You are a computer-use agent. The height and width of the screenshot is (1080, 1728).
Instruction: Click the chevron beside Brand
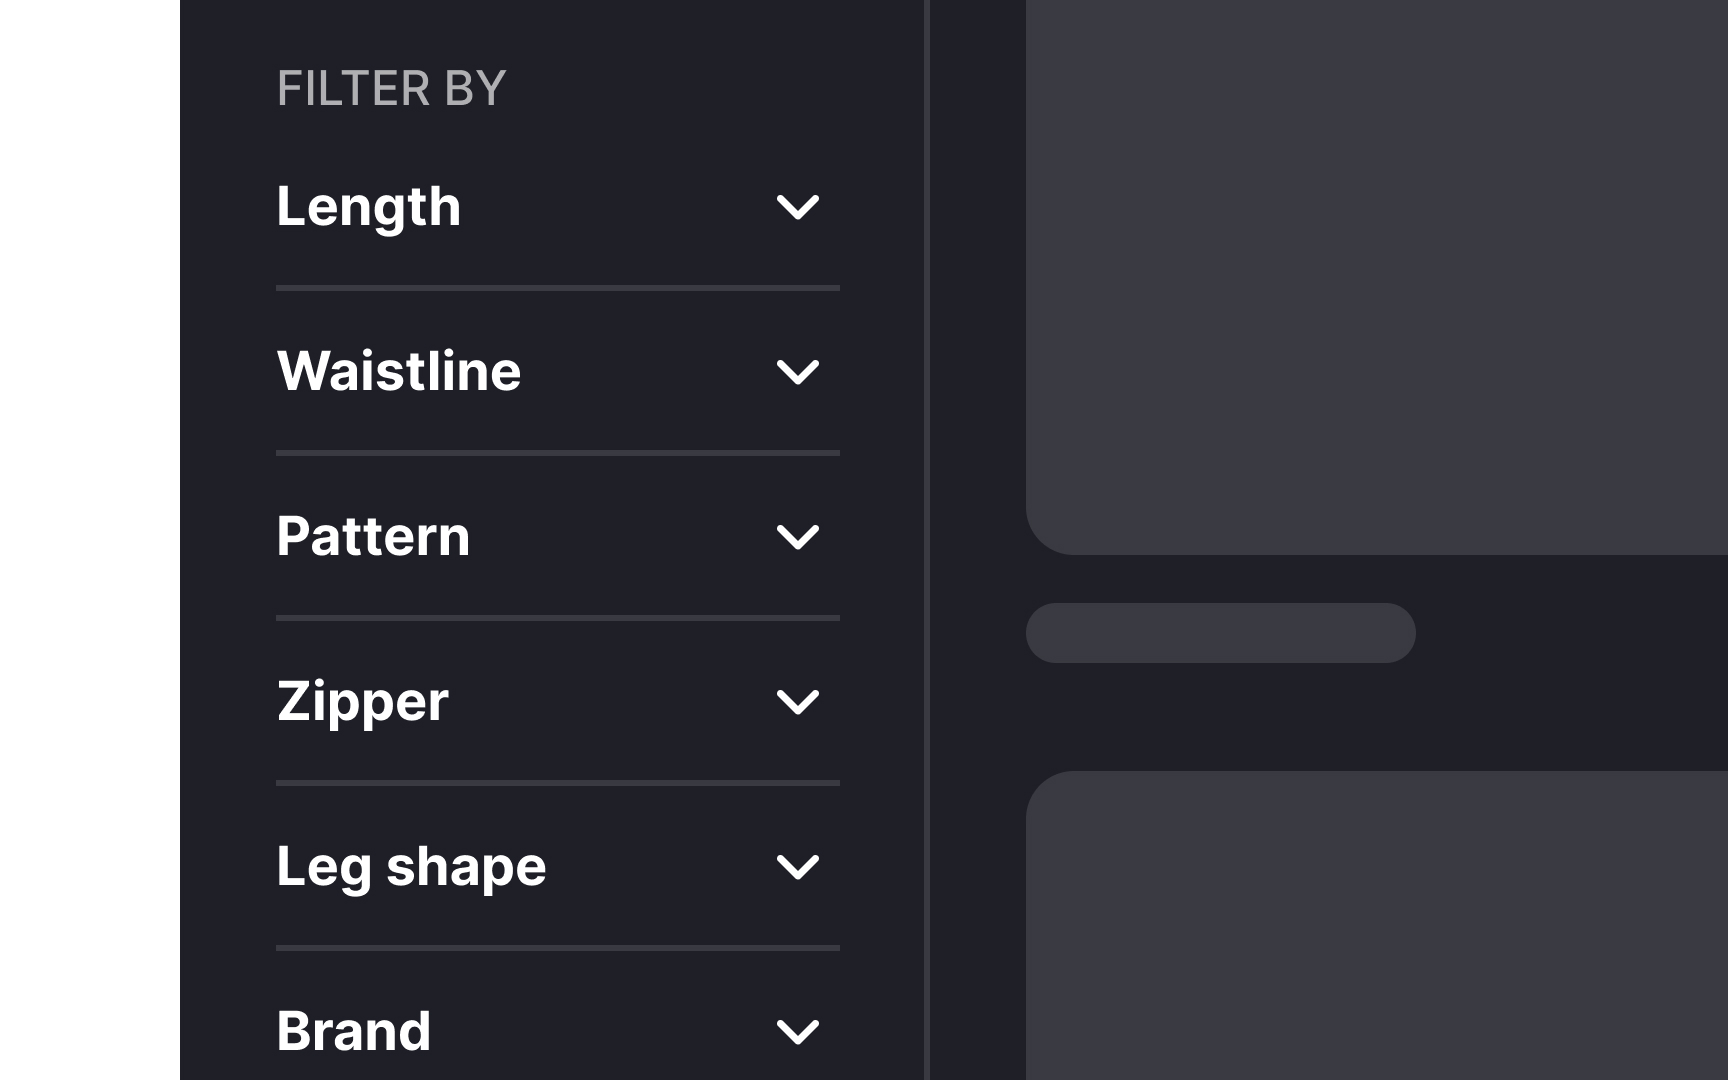click(x=800, y=1030)
